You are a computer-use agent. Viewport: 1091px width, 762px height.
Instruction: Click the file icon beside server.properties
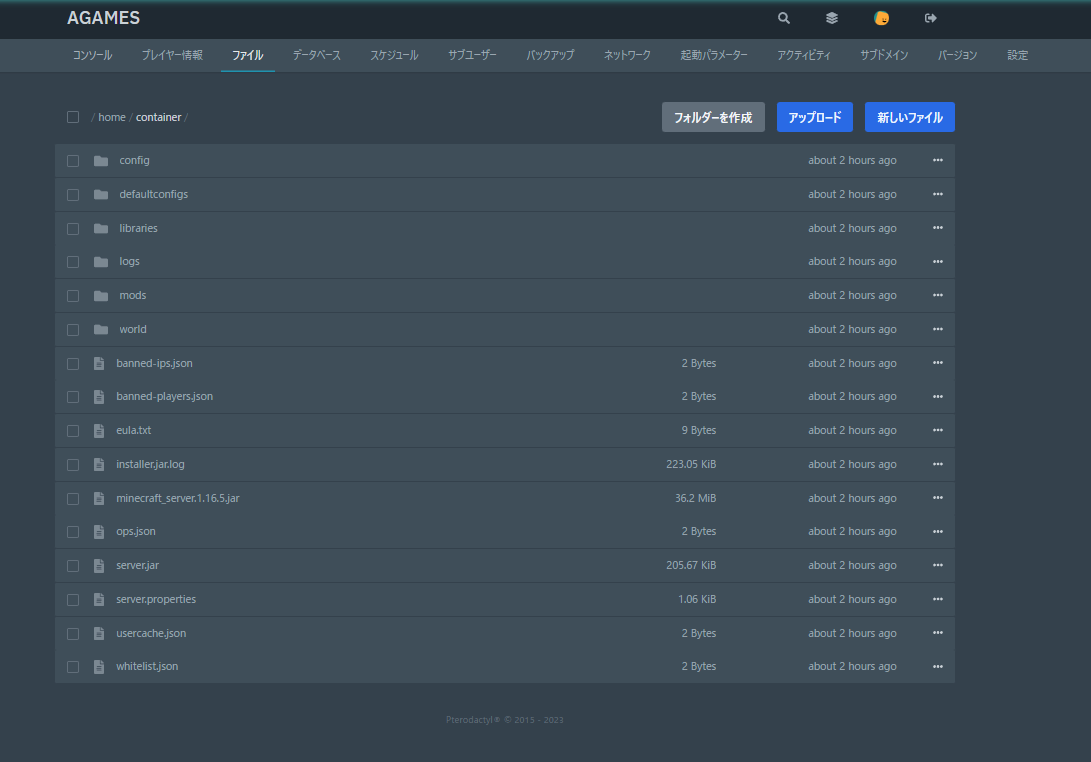tap(98, 599)
